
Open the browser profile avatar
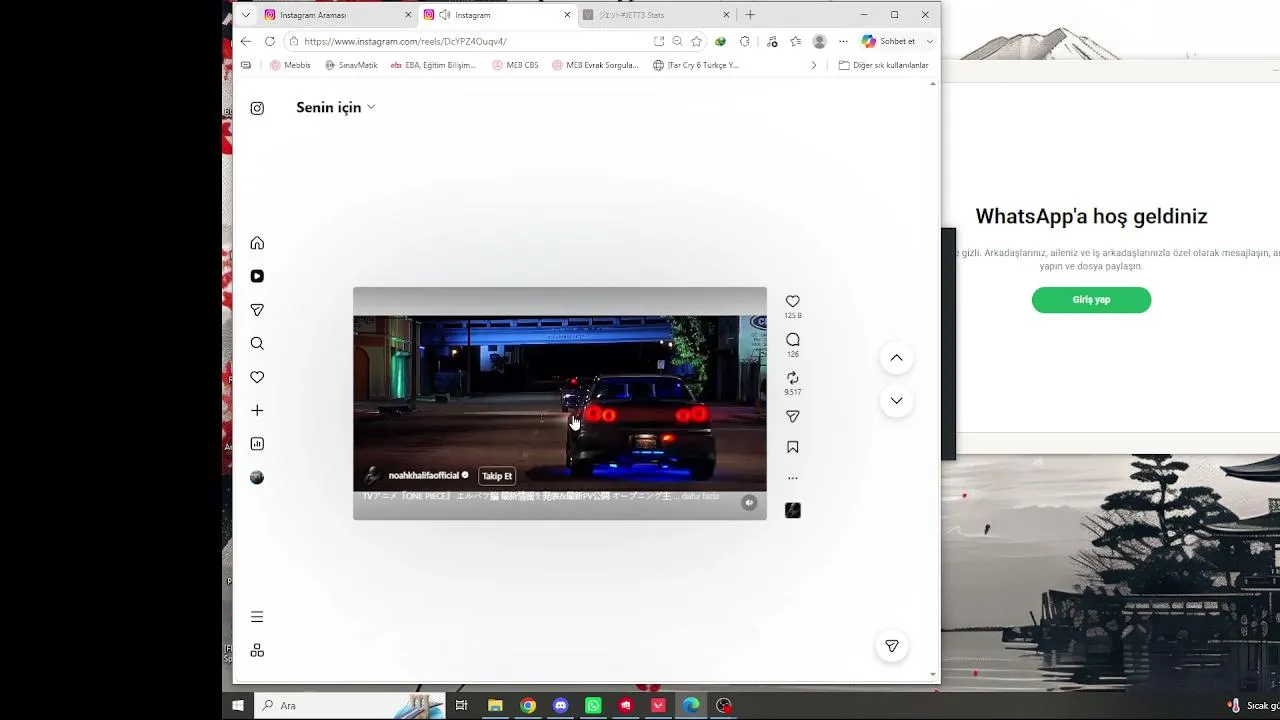click(x=820, y=41)
